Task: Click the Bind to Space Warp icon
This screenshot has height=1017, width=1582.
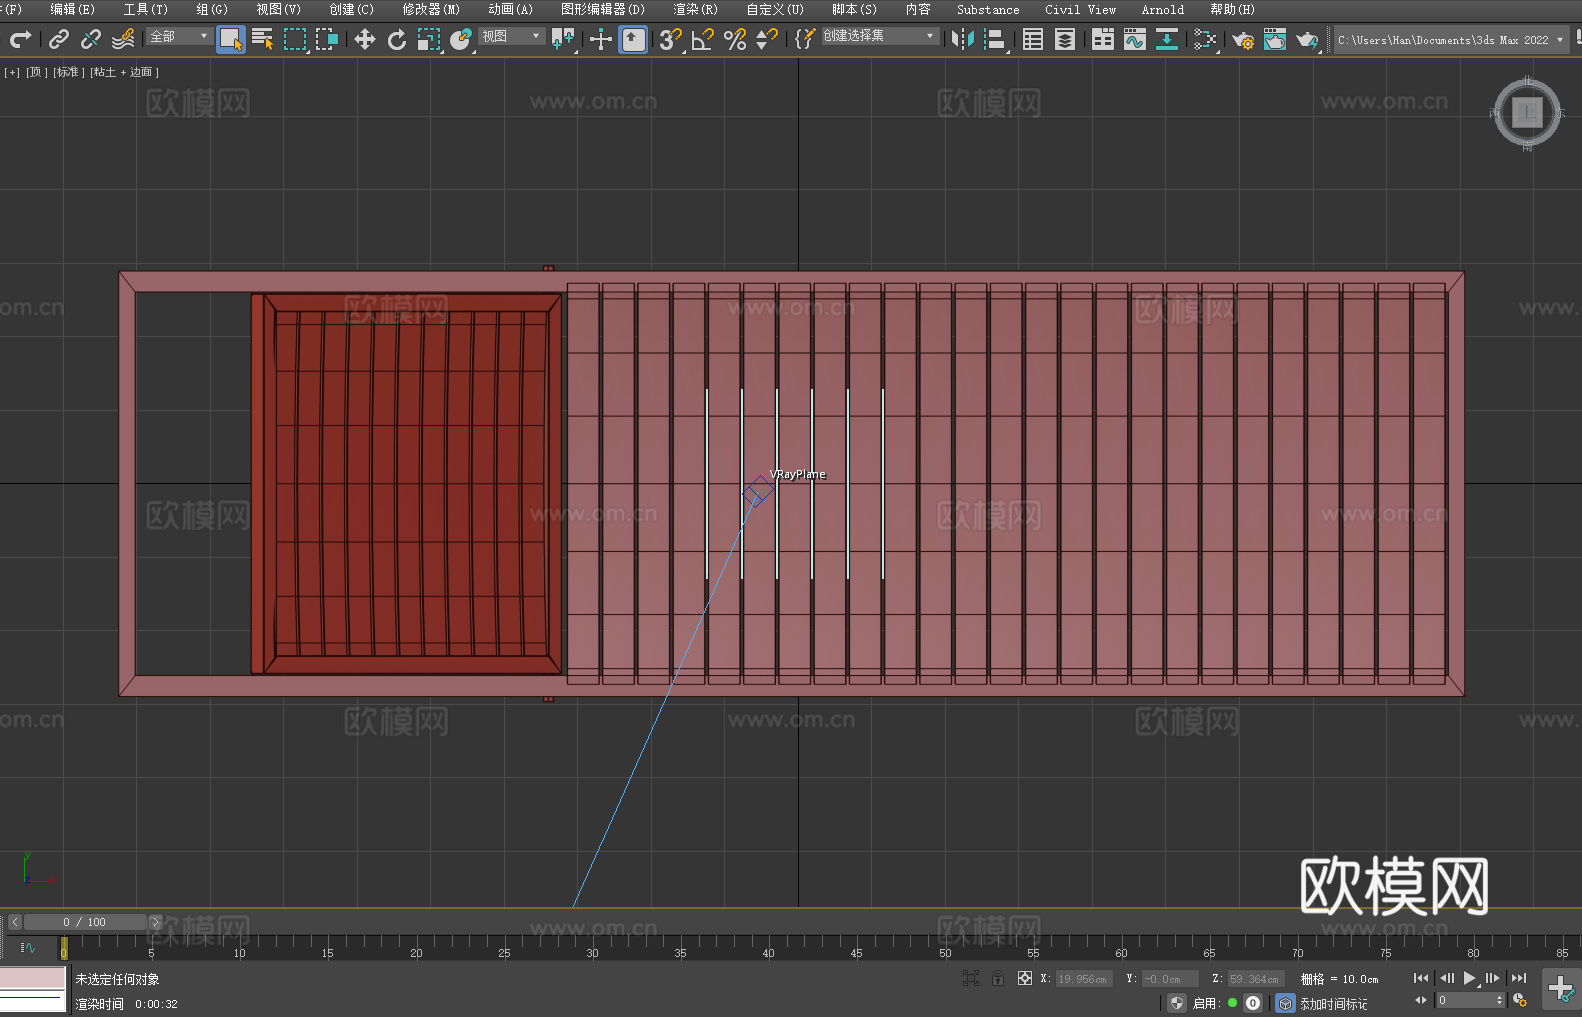Action: (x=123, y=39)
